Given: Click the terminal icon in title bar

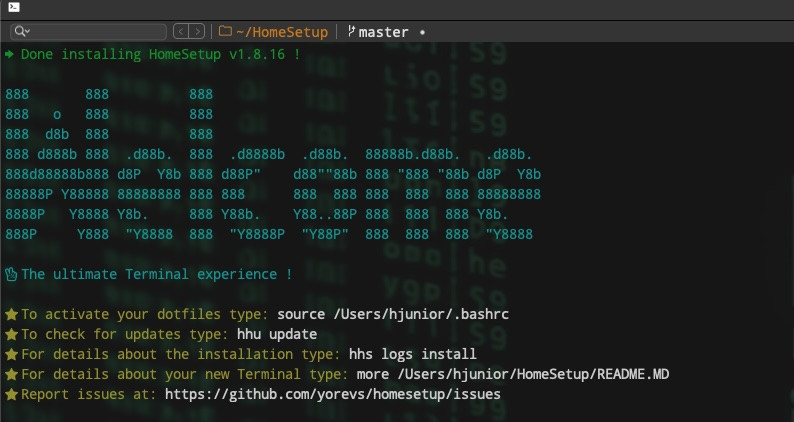Looking at the screenshot, I should click(x=14, y=7).
